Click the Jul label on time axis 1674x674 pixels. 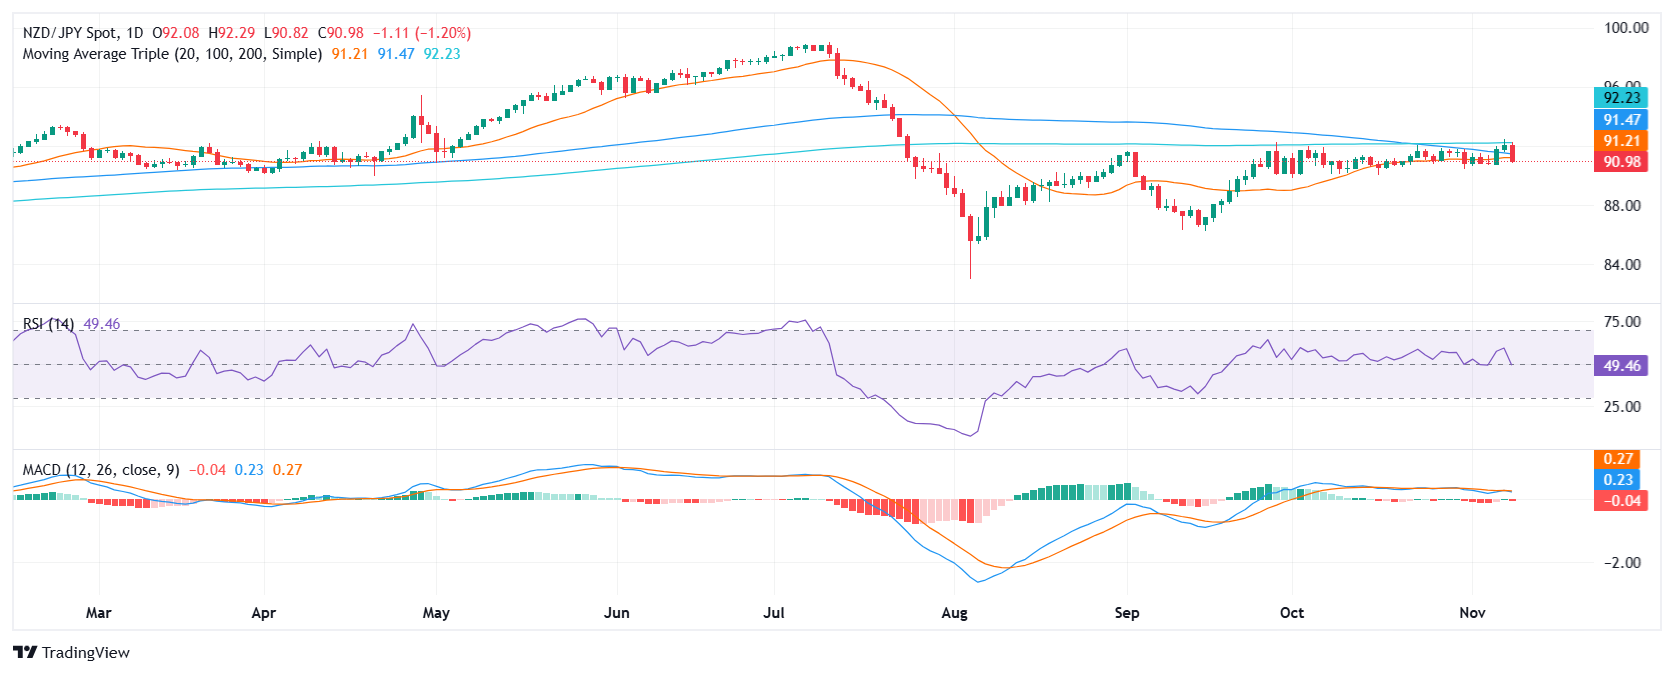point(774,613)
